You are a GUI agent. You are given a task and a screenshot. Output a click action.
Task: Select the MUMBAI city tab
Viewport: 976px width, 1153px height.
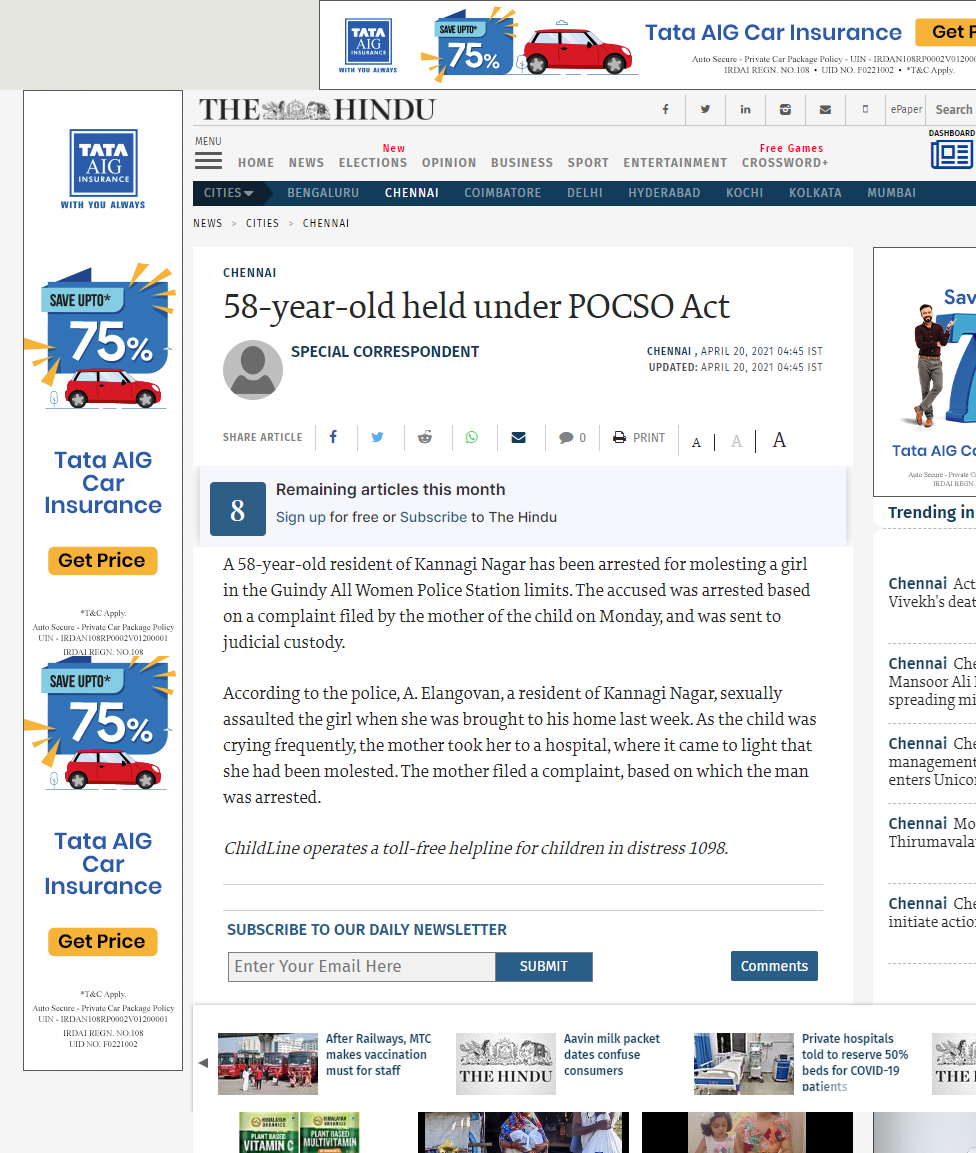[x=891, y=193]
